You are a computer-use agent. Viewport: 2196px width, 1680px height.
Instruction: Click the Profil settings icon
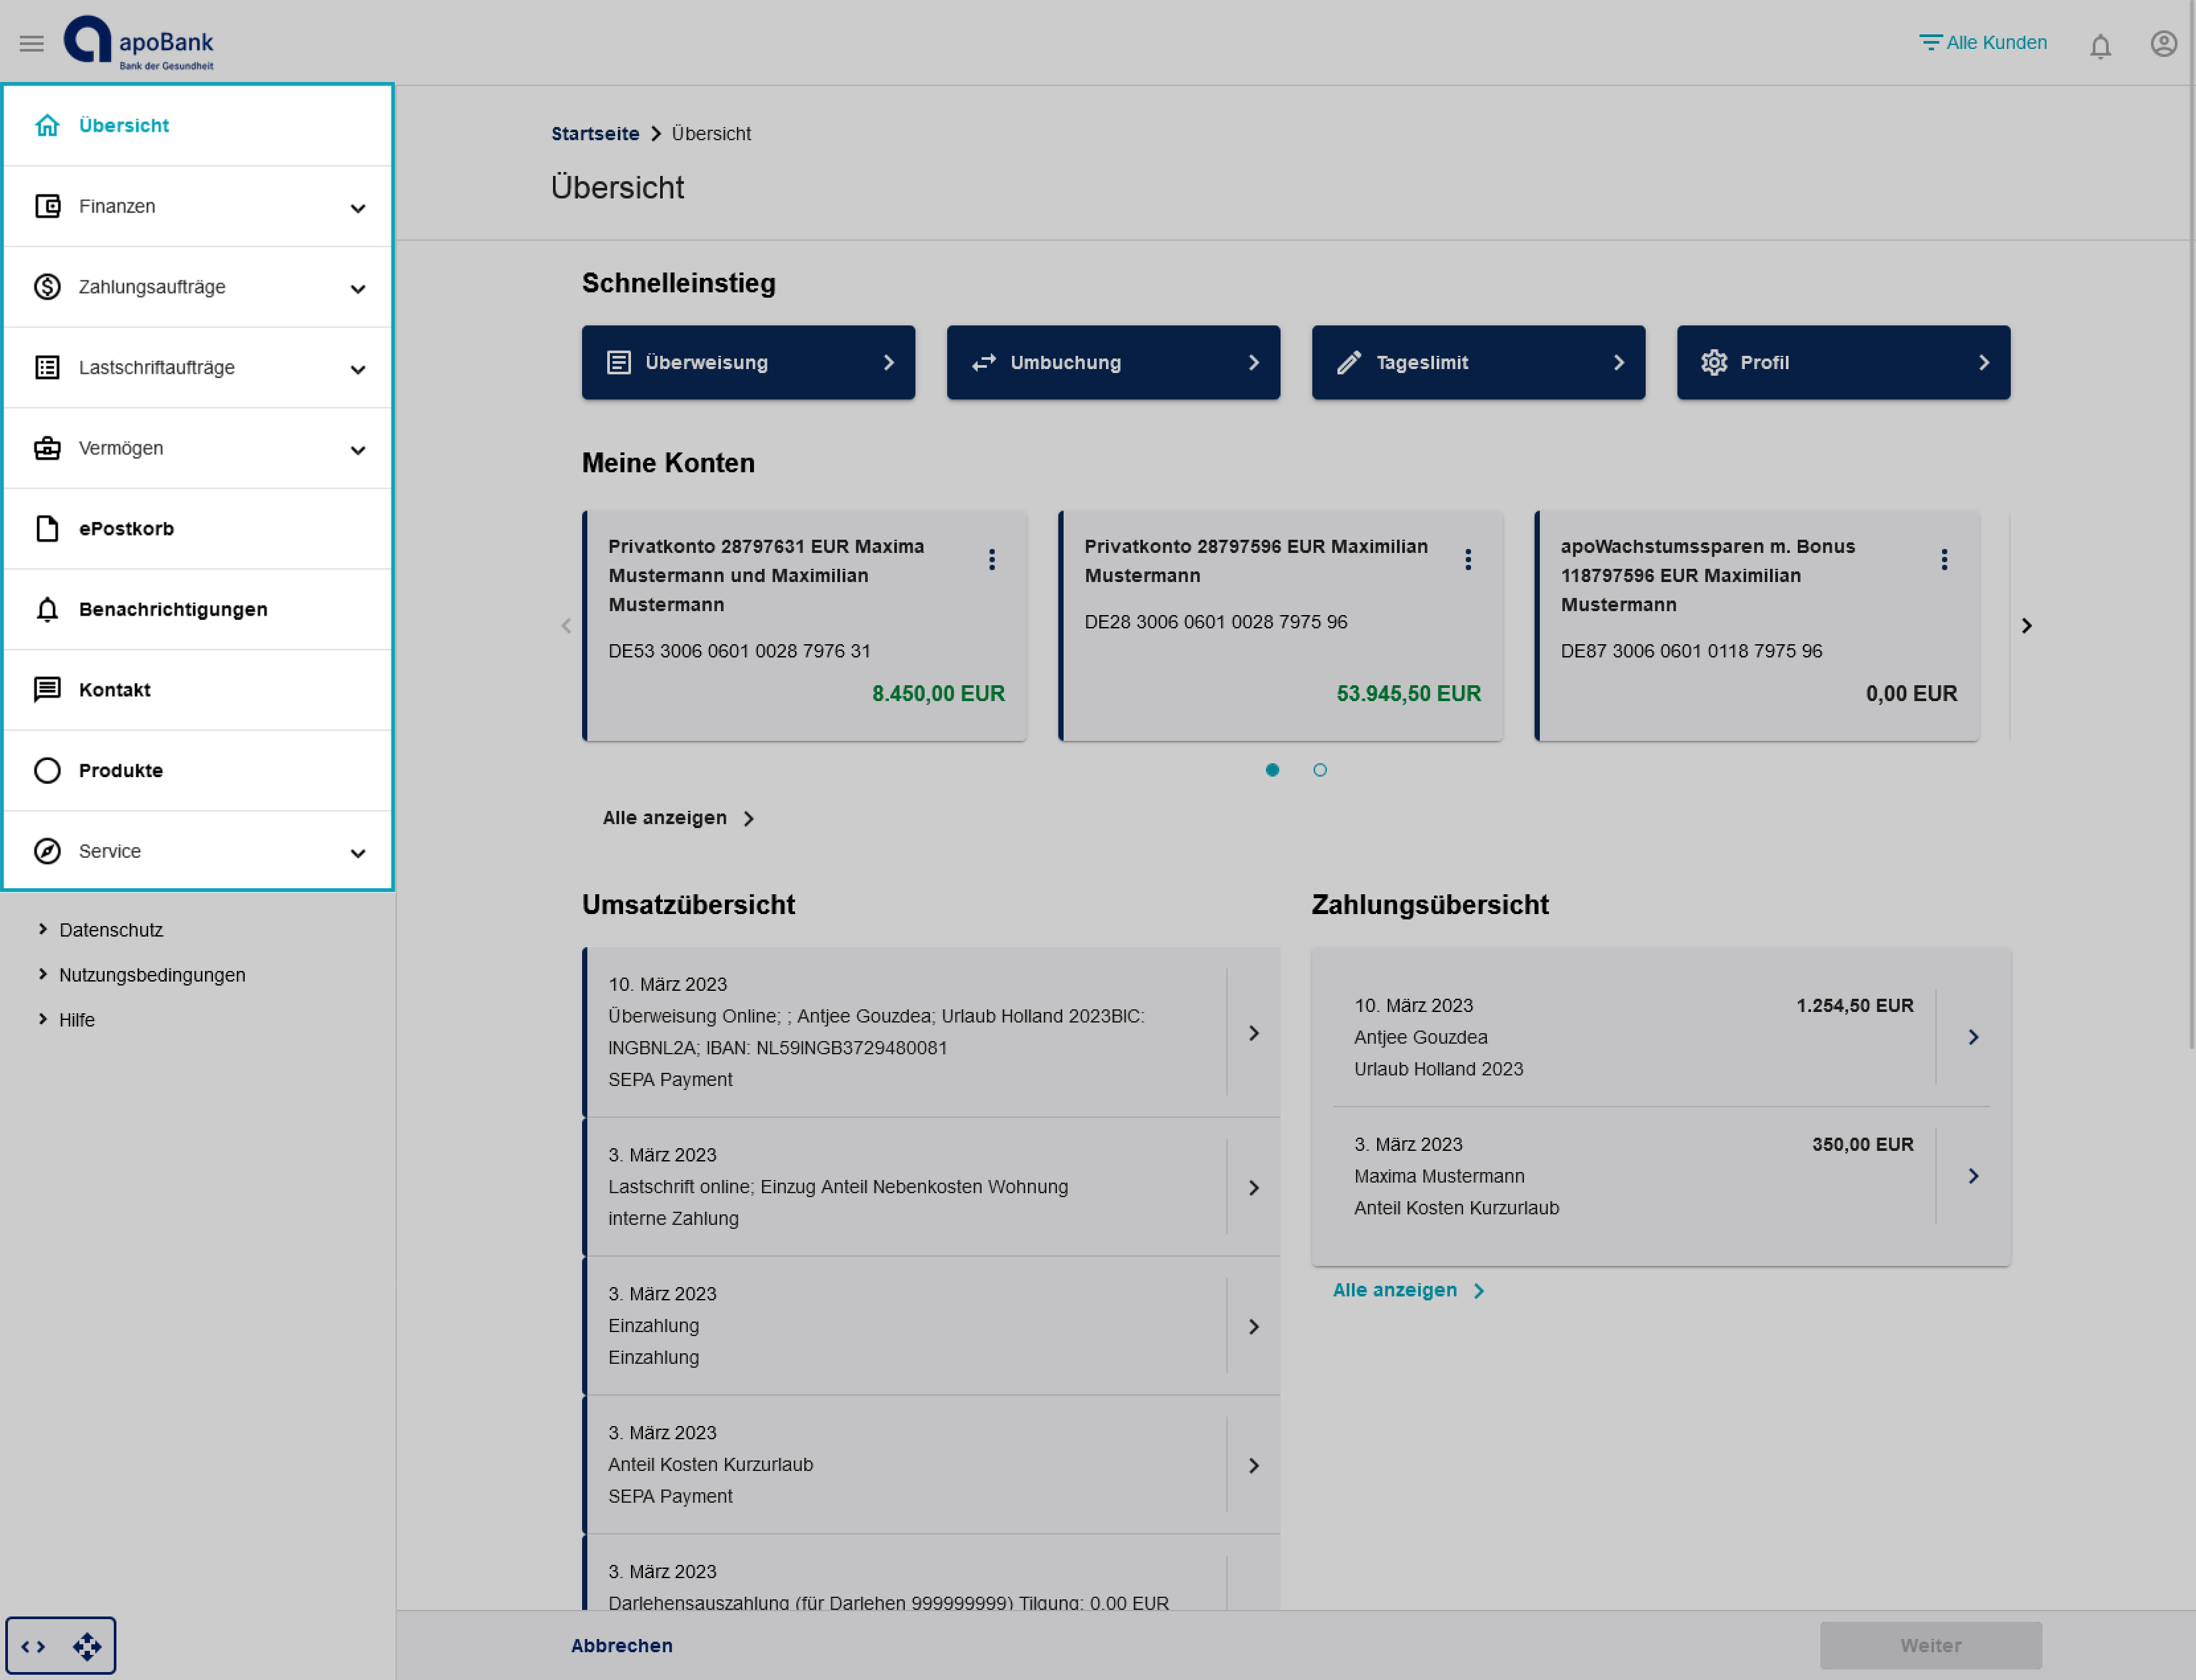pos(1712,362)
